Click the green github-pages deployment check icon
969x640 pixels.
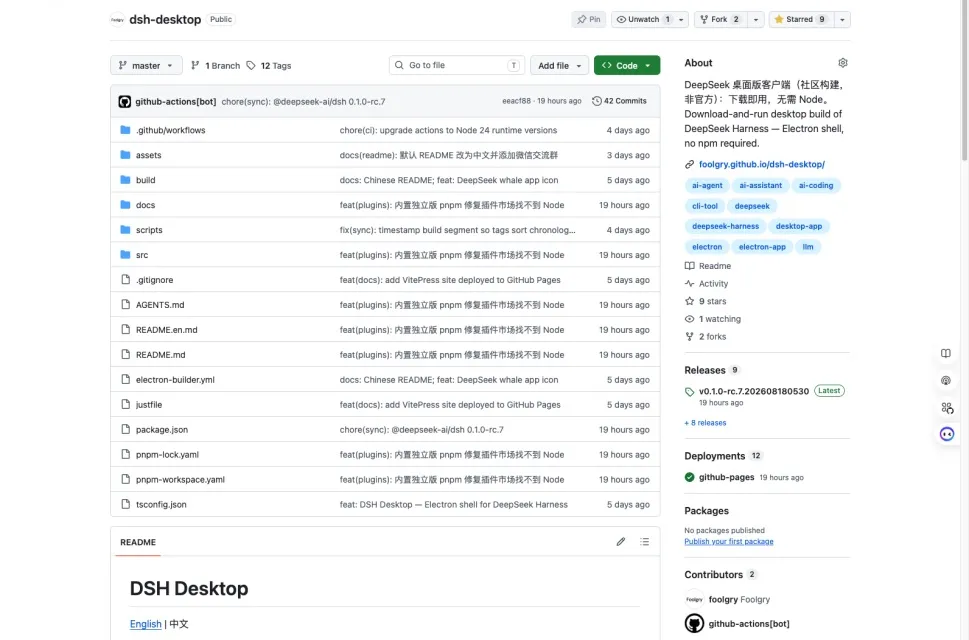pos(690,477)
